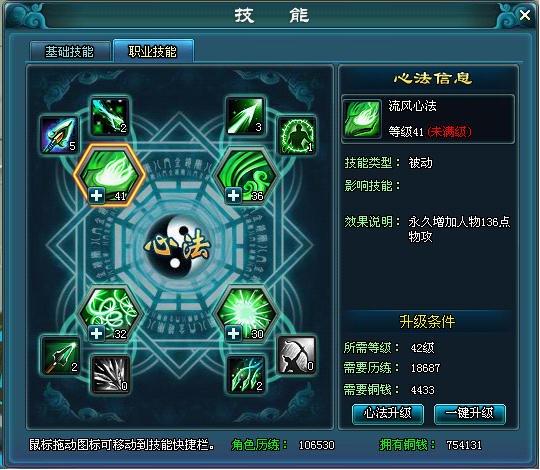This screenshot has width=540, height=470.
Task: Click plus button on level 30 心法
Action: (233, 334)
